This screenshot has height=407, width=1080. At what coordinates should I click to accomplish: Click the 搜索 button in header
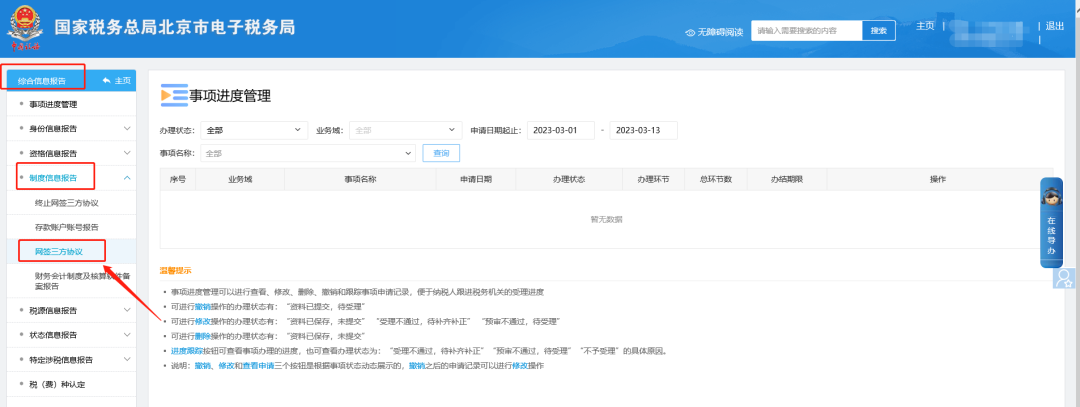[878, 31]
